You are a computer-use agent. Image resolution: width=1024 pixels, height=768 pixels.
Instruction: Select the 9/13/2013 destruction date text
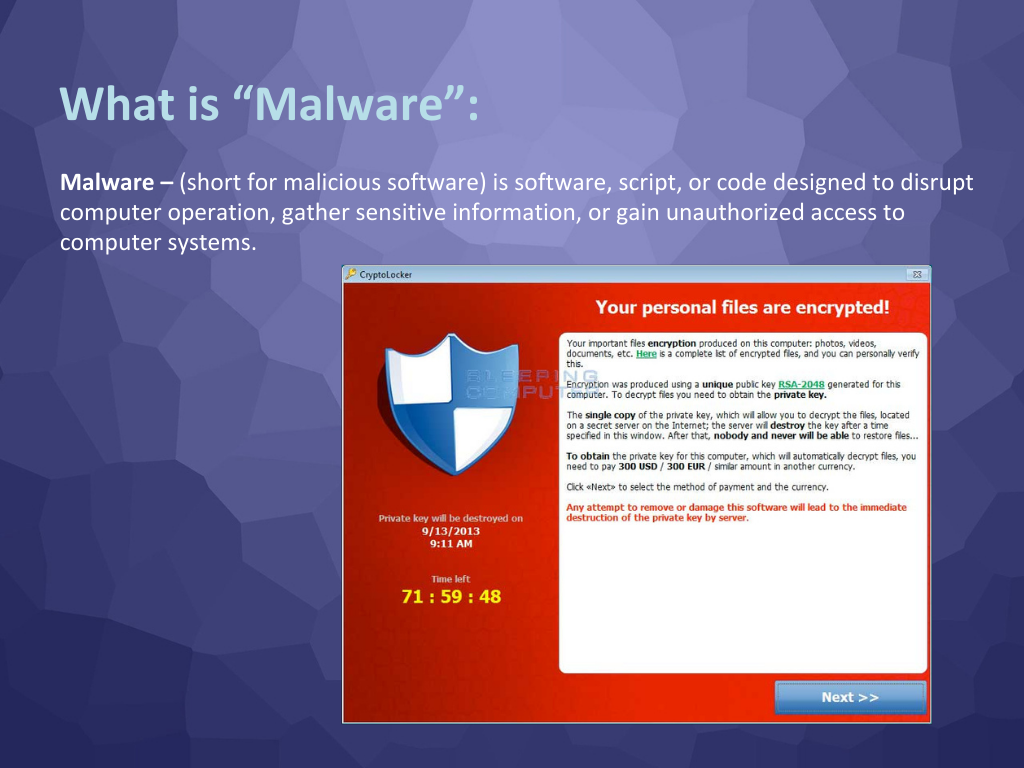(451, 531)
